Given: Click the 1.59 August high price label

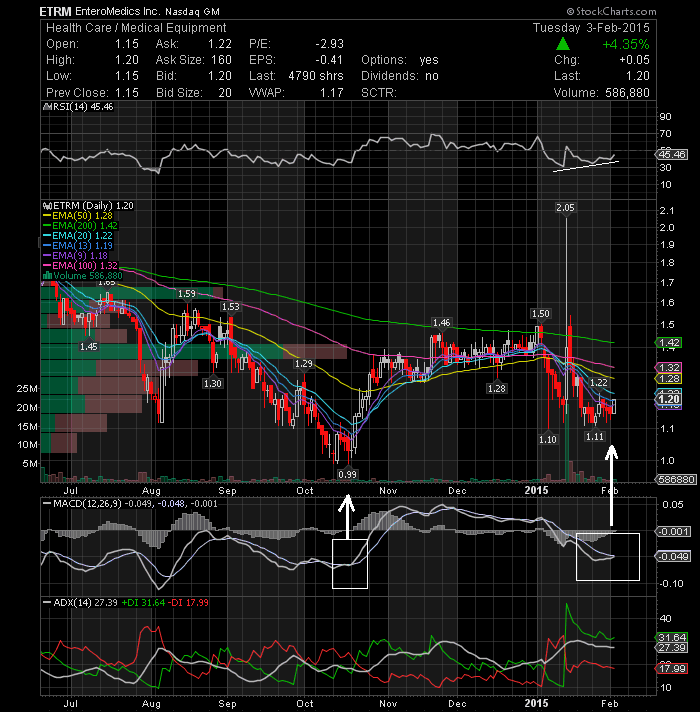Looking at the screenshot, I should (x=187, y=294).
